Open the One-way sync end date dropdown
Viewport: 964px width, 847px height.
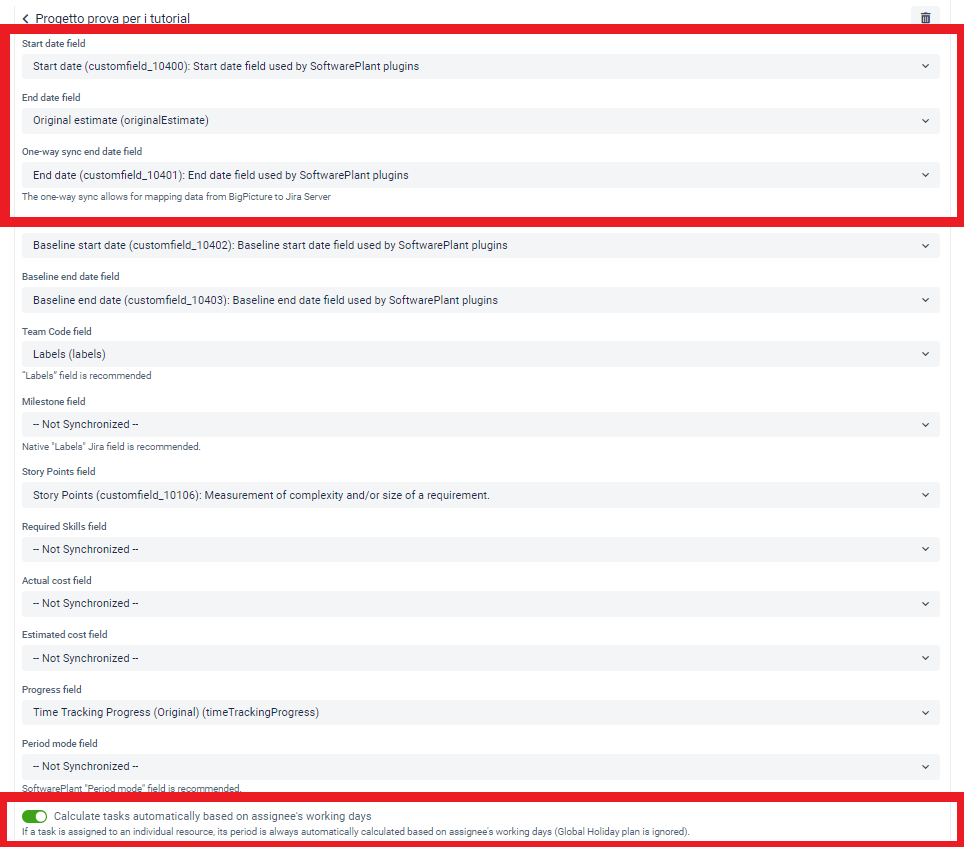pyautogui.click(x=480, y=174)
